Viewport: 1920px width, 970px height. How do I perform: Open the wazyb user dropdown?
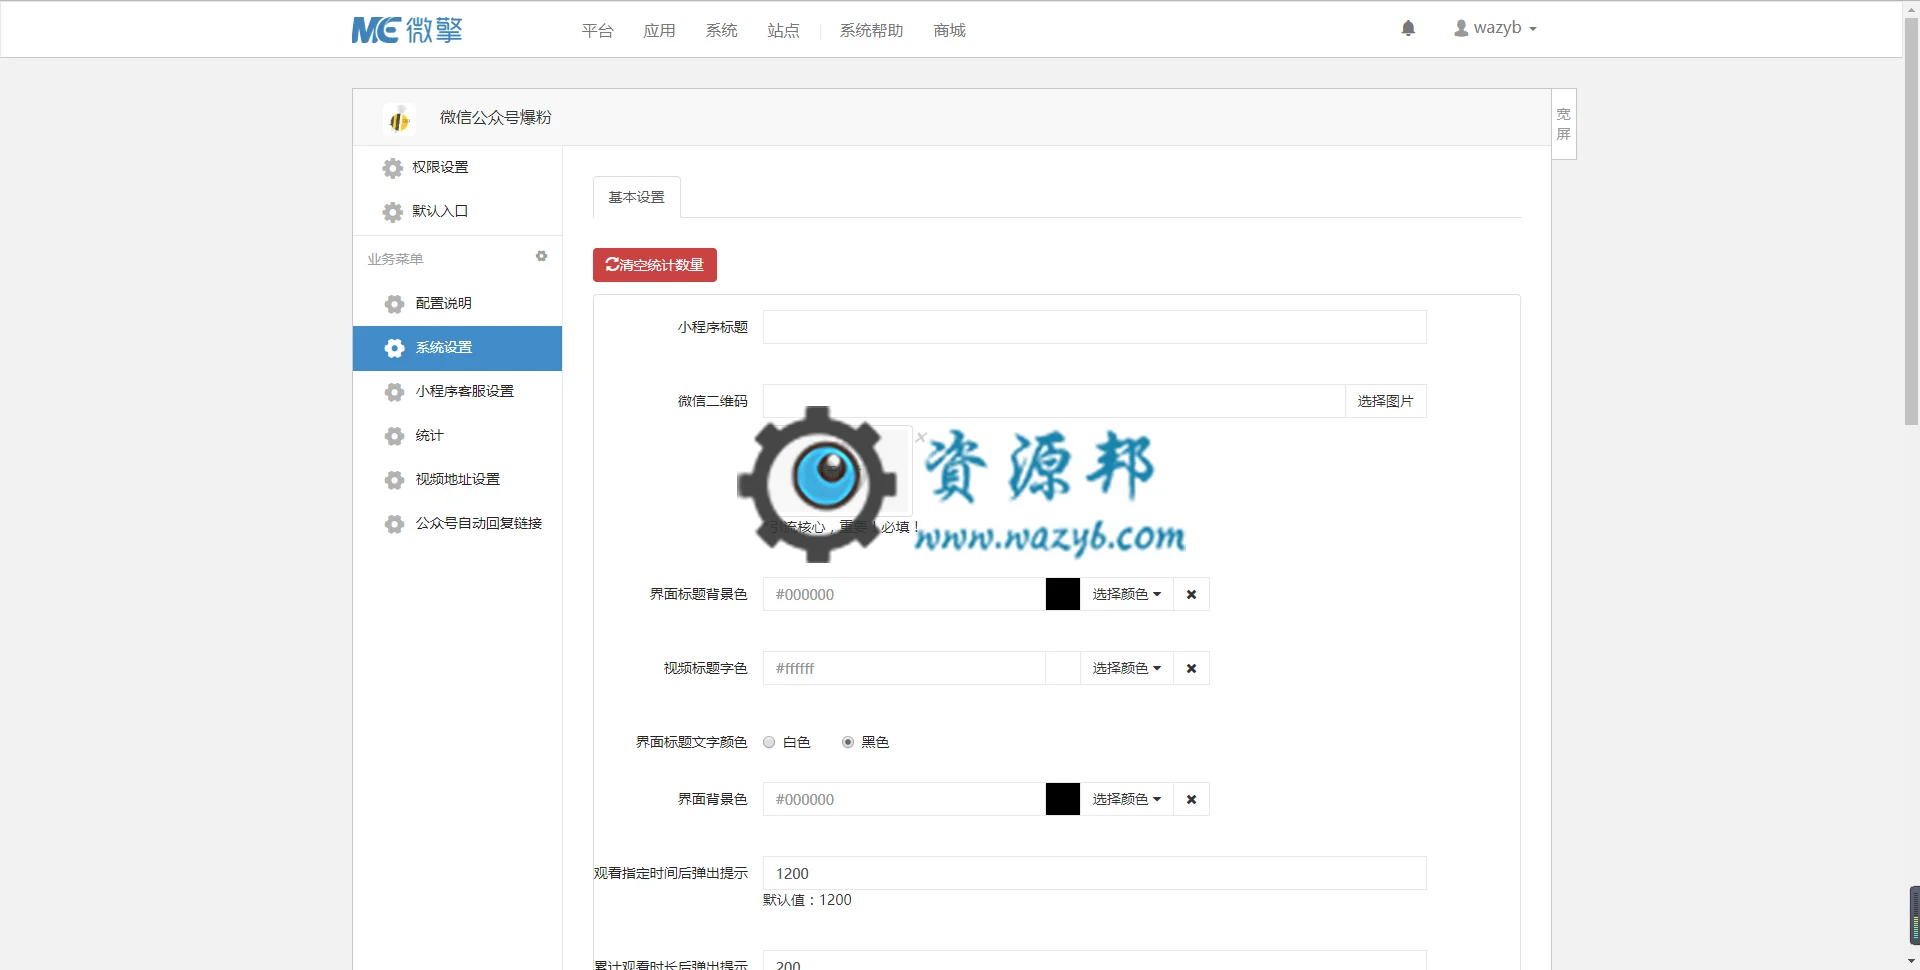pos(1495,28)
